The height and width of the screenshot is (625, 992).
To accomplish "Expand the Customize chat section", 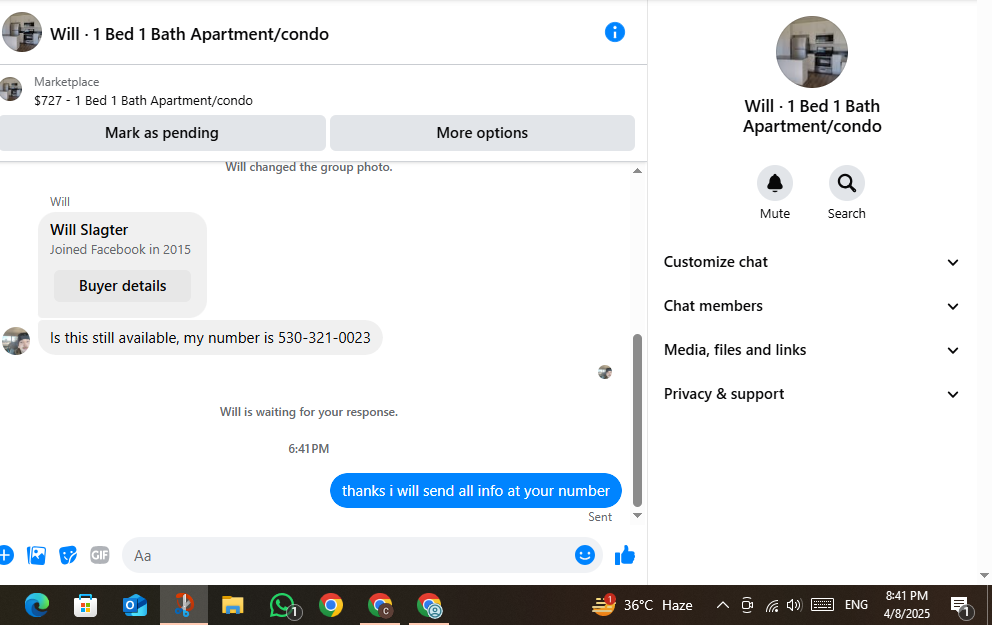I will [x=812, y=262].
